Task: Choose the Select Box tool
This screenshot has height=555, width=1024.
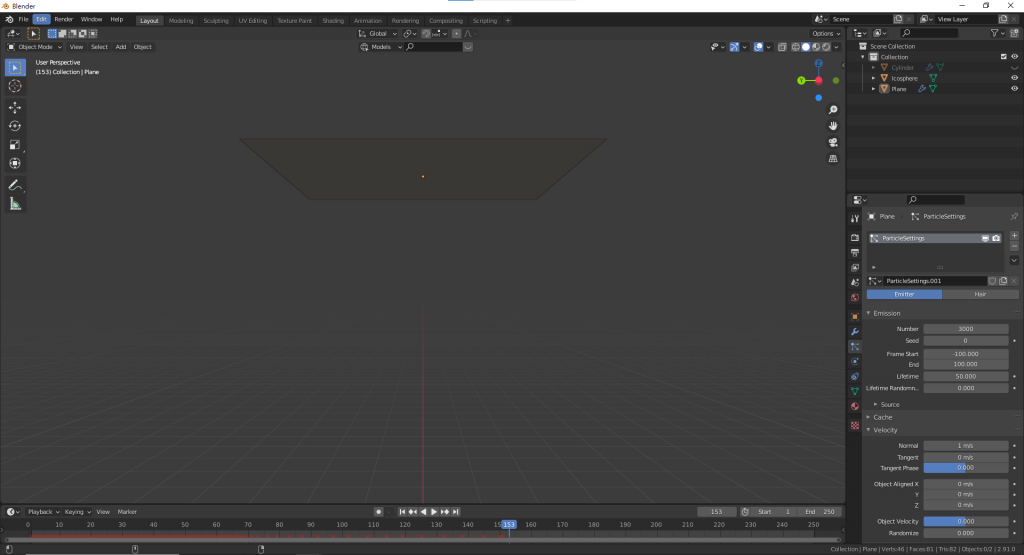Action: point(15,67)
